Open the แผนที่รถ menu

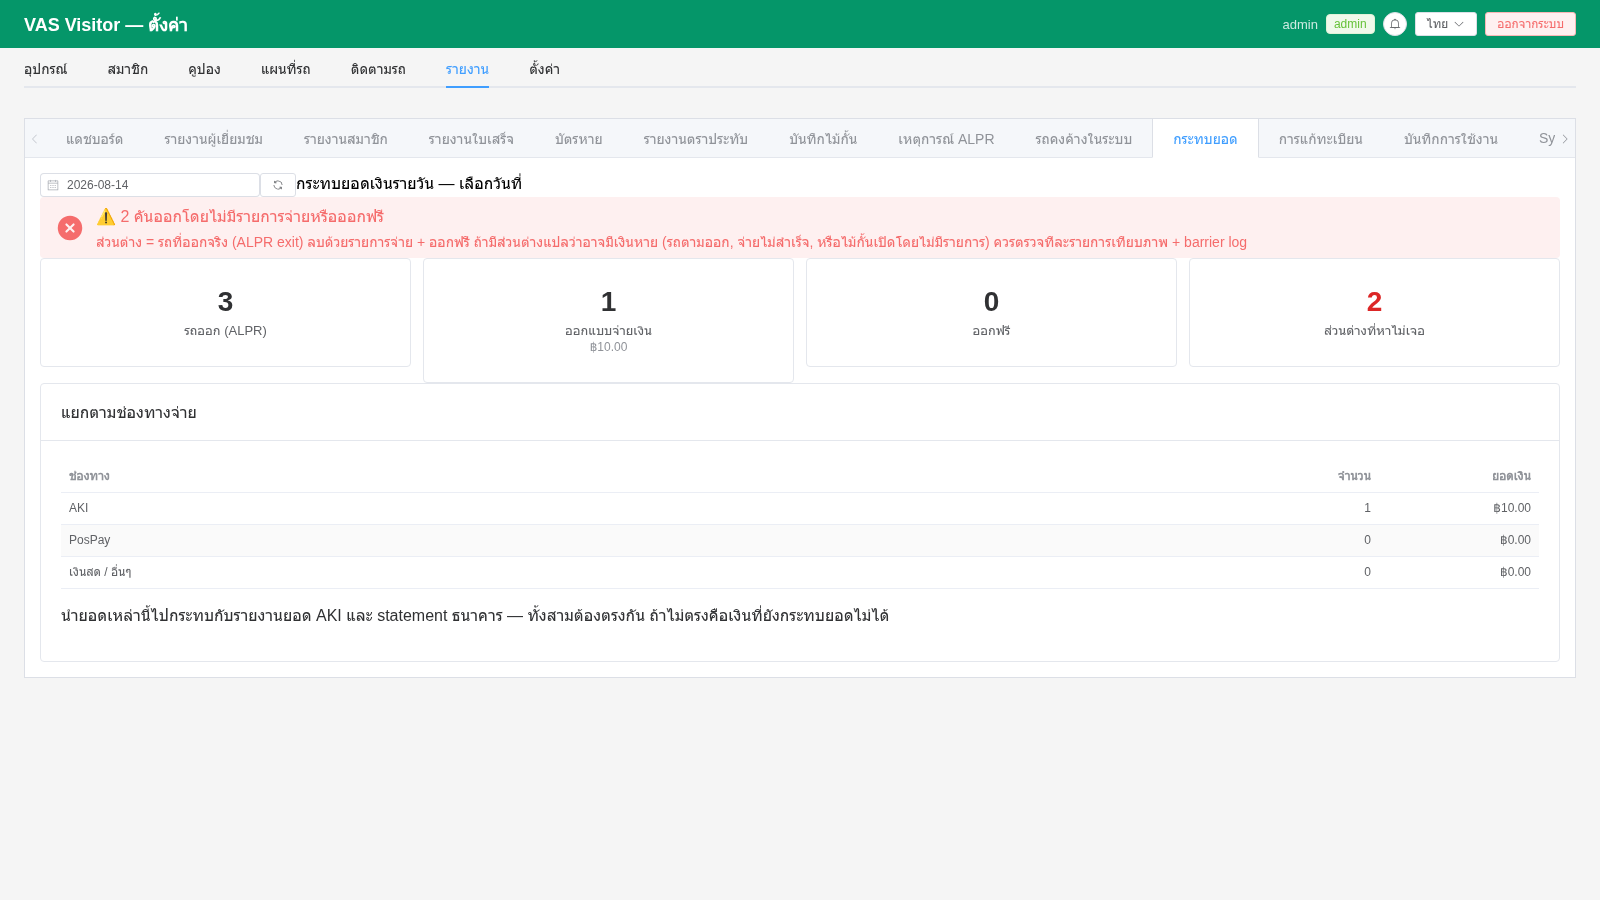285,69
